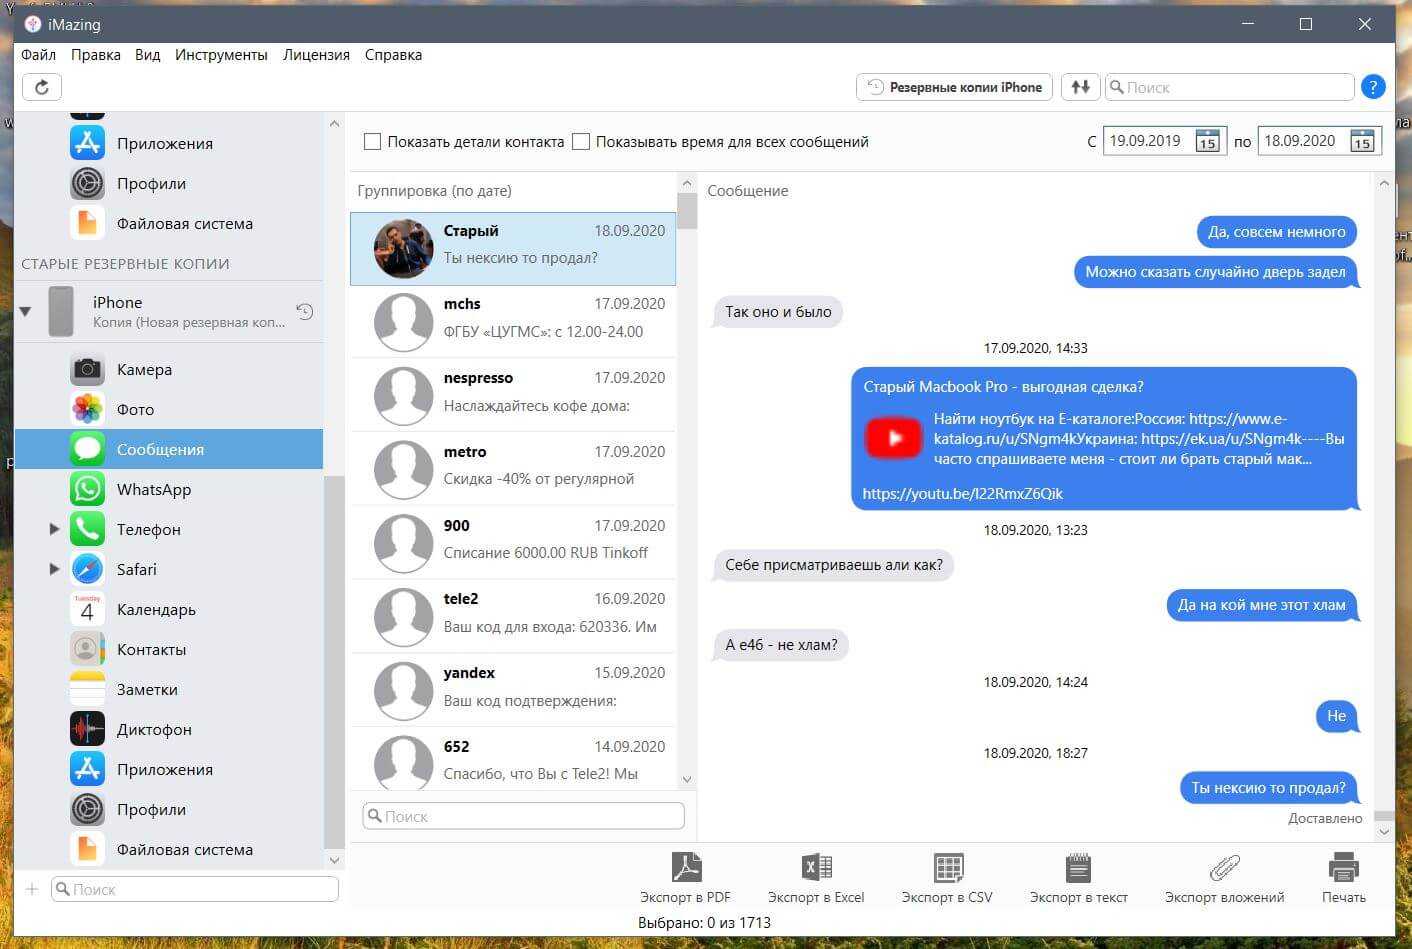This screenshot has height=949, width=1412.
Task: Expand the Safari tree item
Action: tap(55, 569)
